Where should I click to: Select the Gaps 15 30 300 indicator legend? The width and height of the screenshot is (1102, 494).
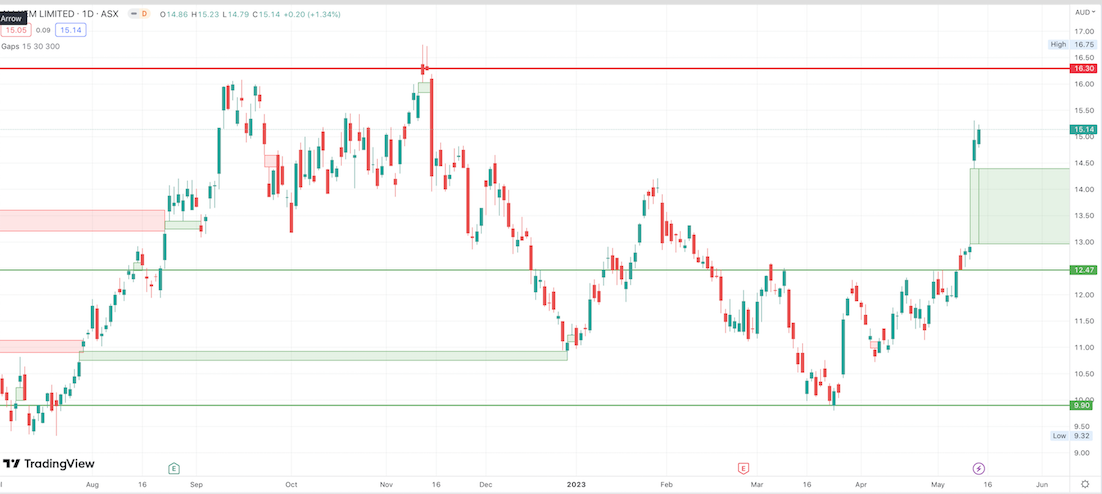pos(30,46)
